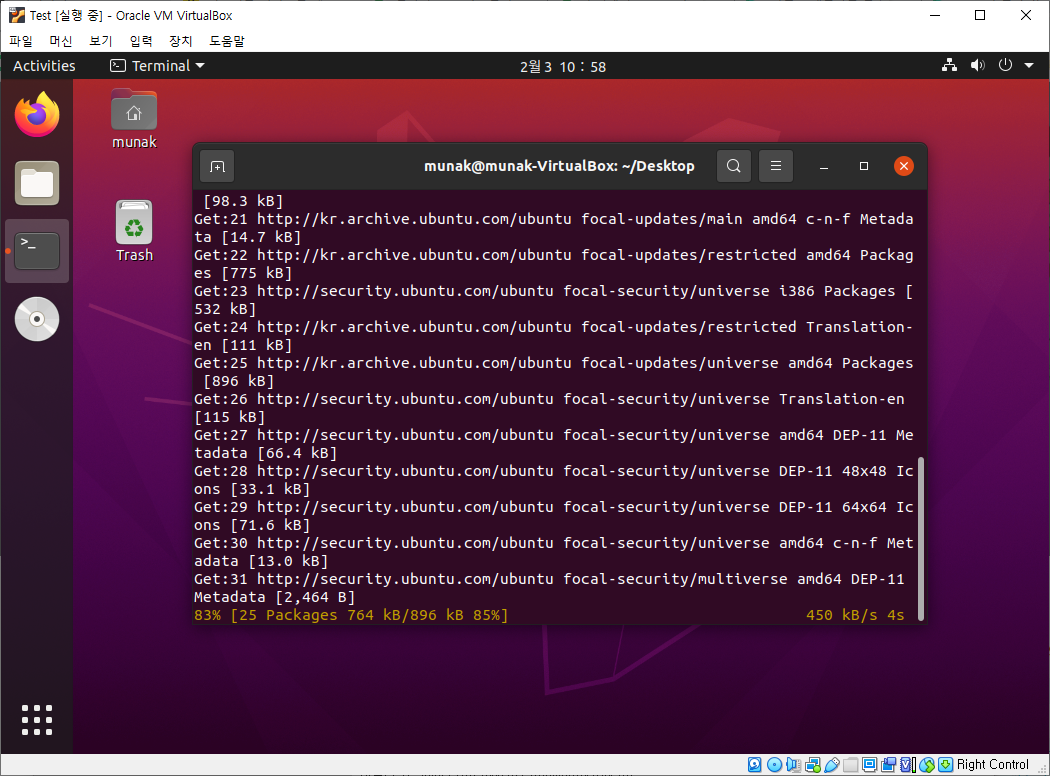
Task: Click the mouse integration icon in status bar
Action: pos(927,765)
